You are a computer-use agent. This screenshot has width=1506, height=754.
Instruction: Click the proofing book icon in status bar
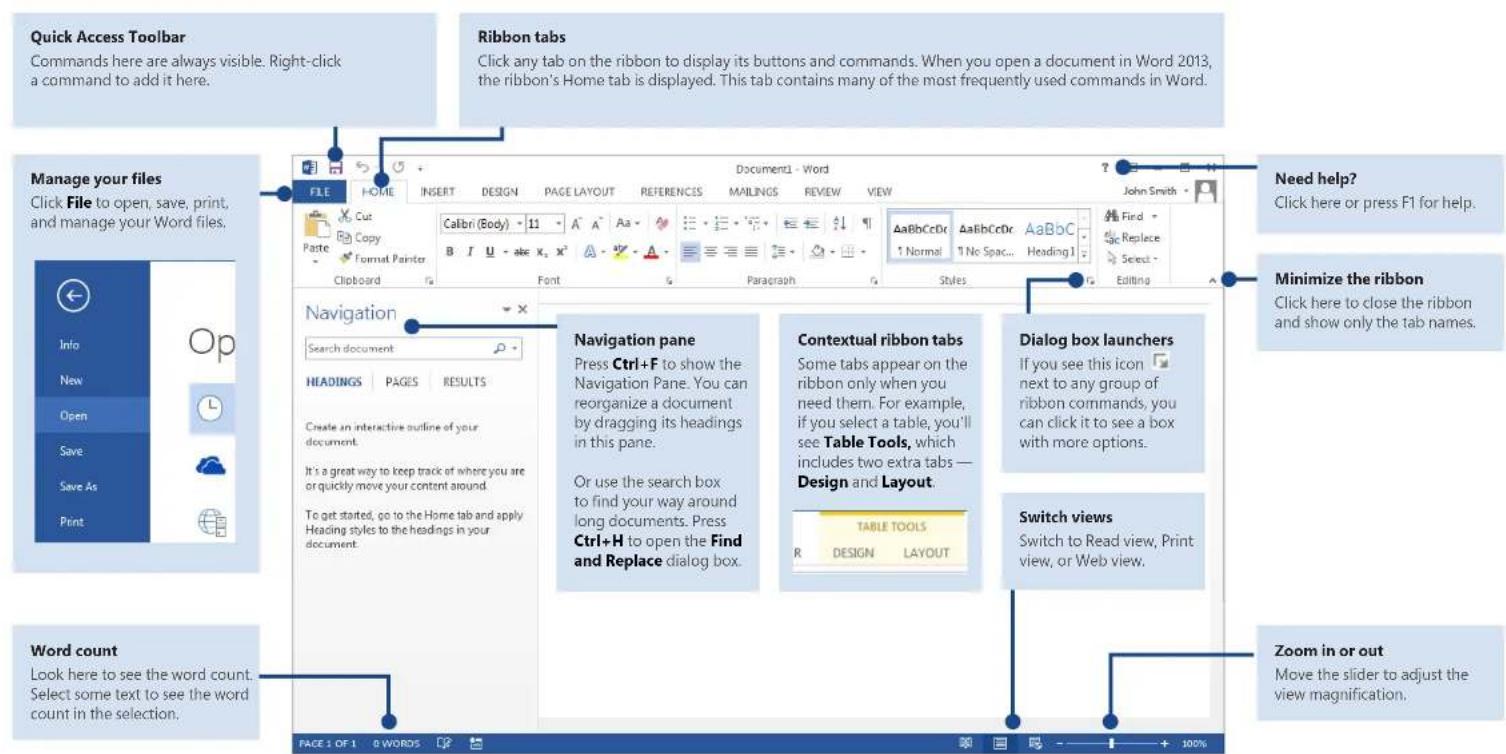(443, 743)
